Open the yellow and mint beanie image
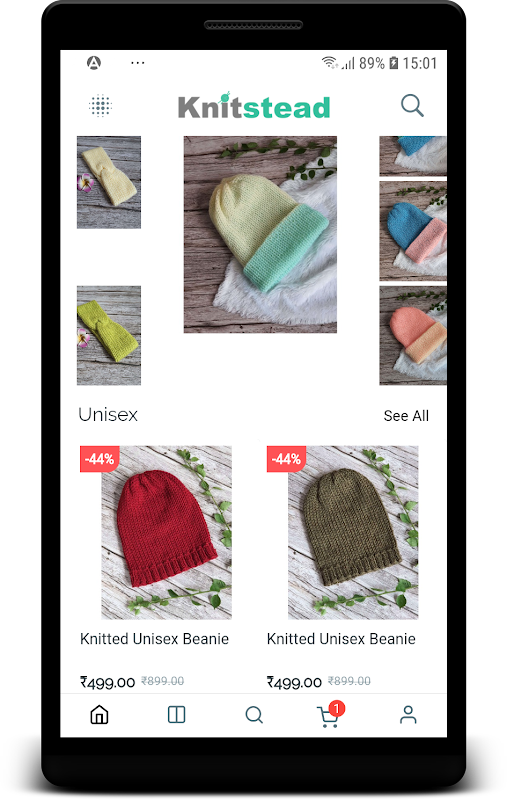507x800 pixels. click(260, 235)
